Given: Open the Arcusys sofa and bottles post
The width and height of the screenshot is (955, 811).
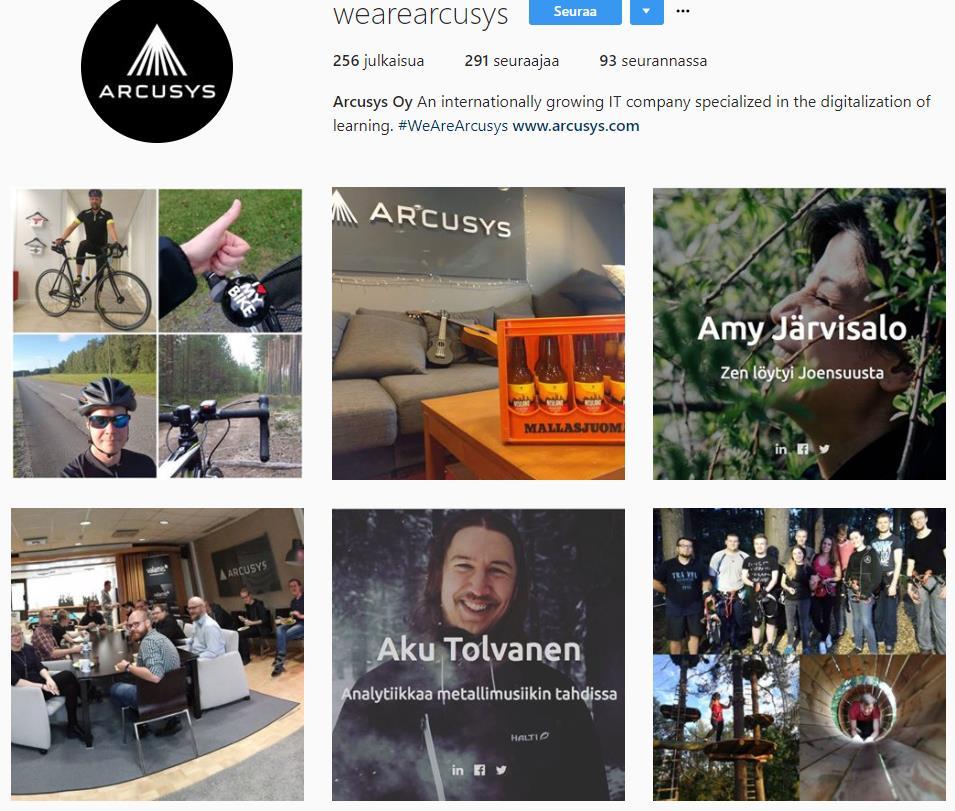Looking at the screenshot, I should click(478, 333).
